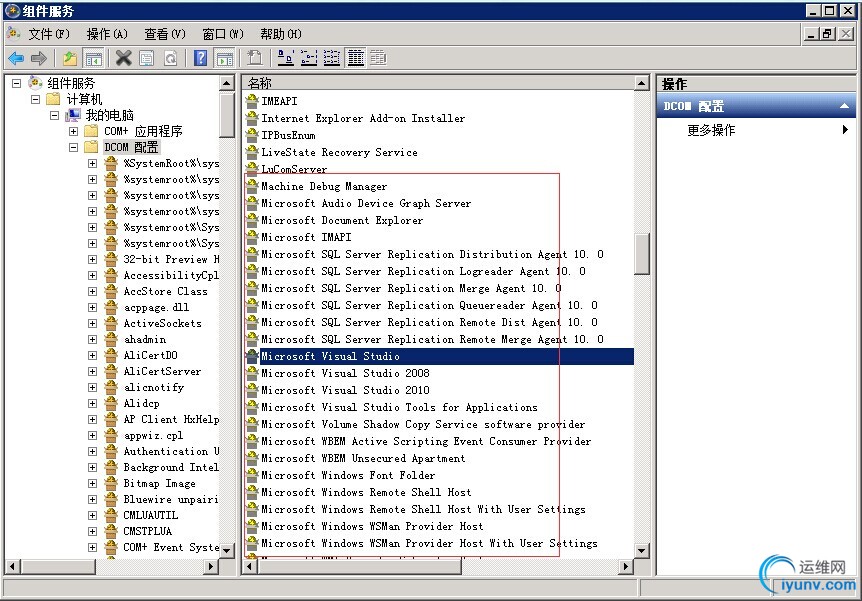Select LiveState Recovery Service item
Screen dimensions: 862x601
click(339, 152)
